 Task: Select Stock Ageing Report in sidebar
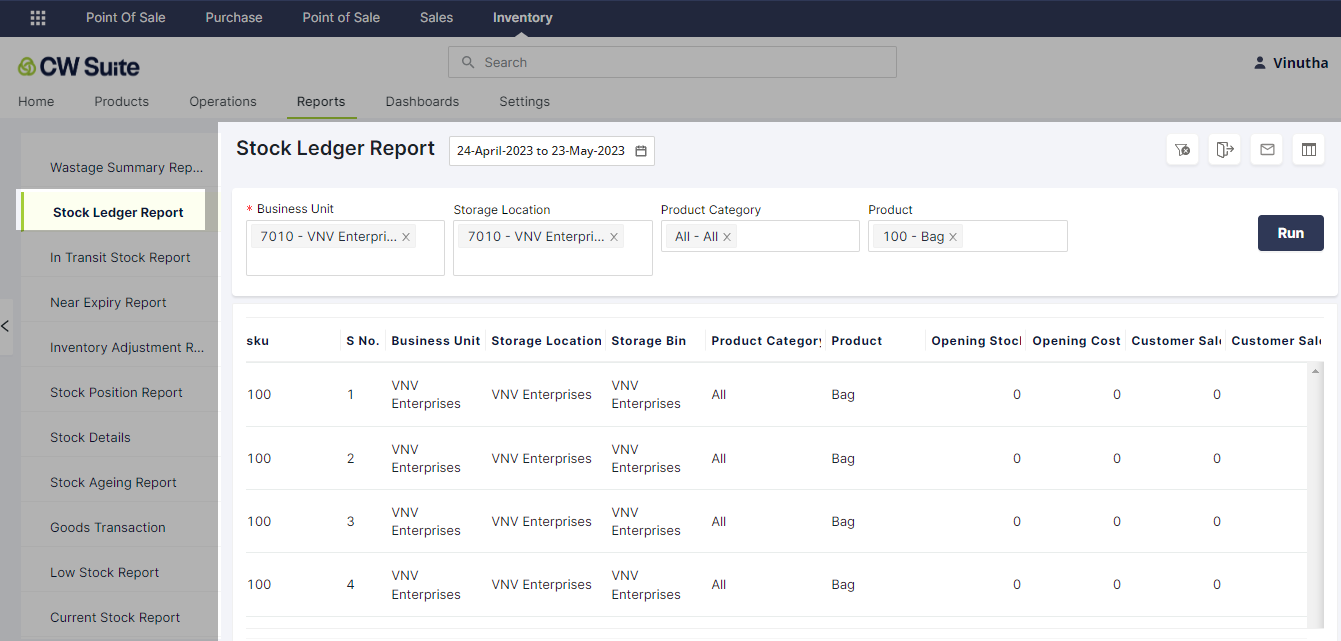[113, 483]
